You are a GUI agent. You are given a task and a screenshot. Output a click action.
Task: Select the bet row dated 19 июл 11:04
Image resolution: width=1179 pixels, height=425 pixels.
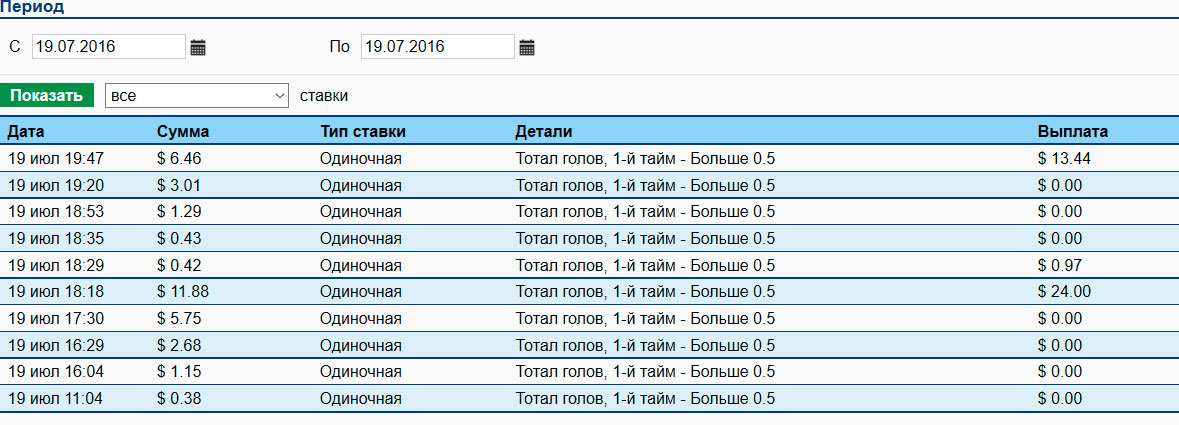(56, 399)
